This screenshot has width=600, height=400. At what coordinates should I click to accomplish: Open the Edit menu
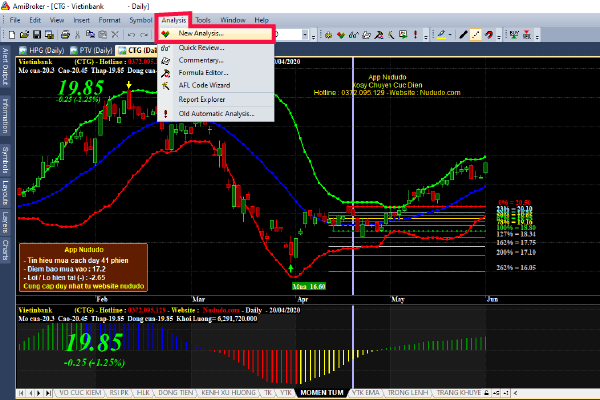tap(35, 20)
